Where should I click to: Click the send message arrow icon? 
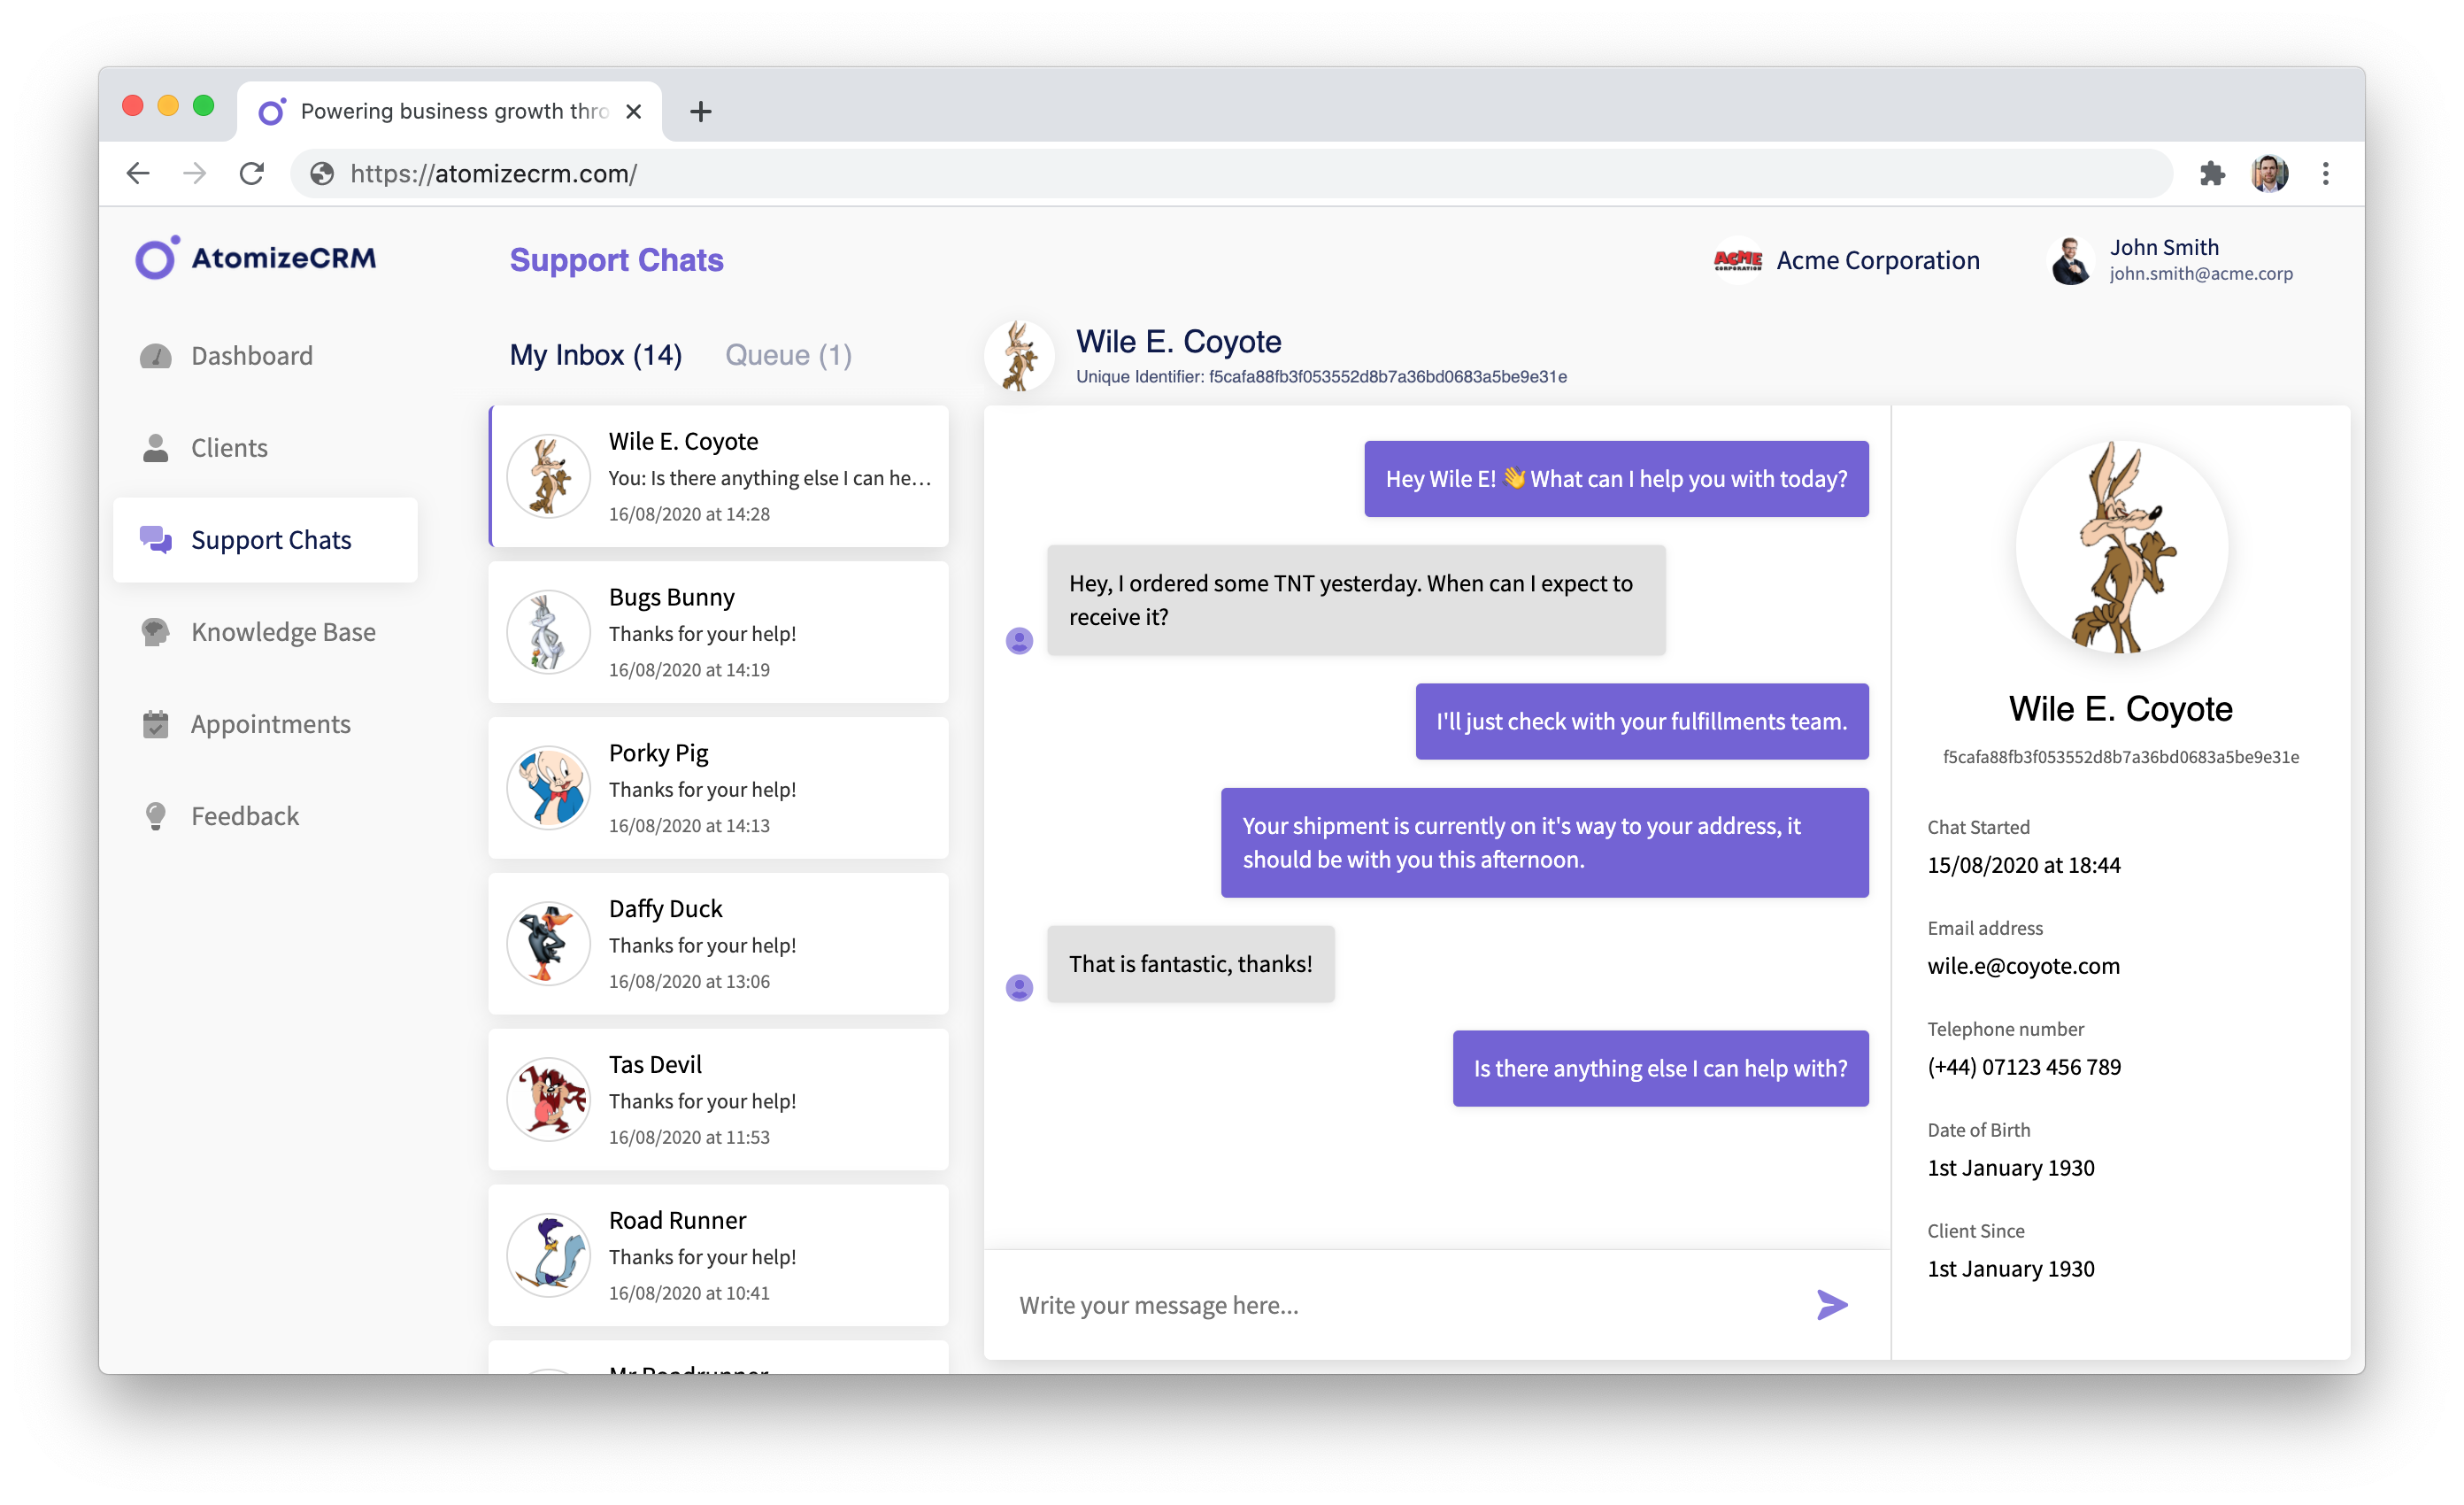1831,1304
